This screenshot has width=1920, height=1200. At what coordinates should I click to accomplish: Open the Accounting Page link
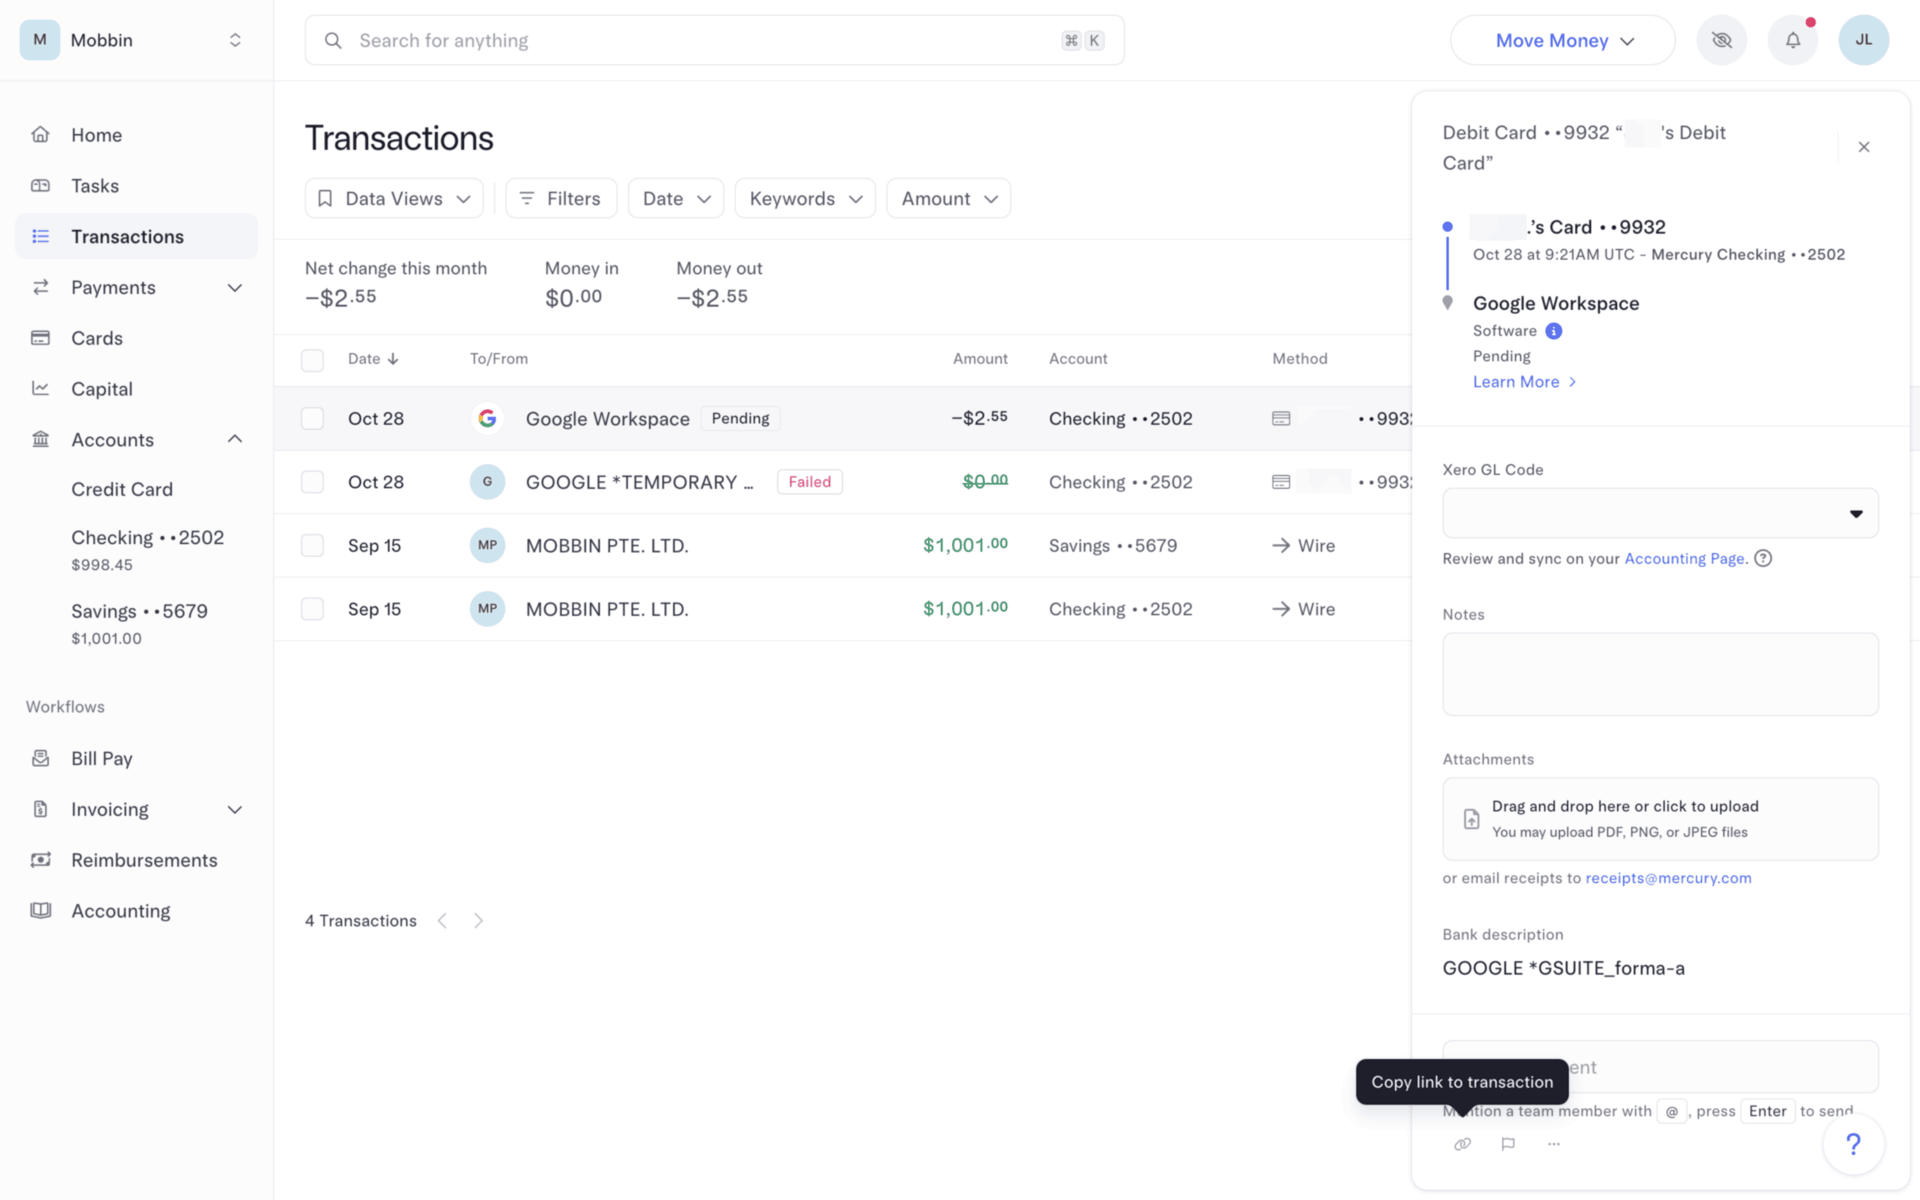coord(1685,558)
